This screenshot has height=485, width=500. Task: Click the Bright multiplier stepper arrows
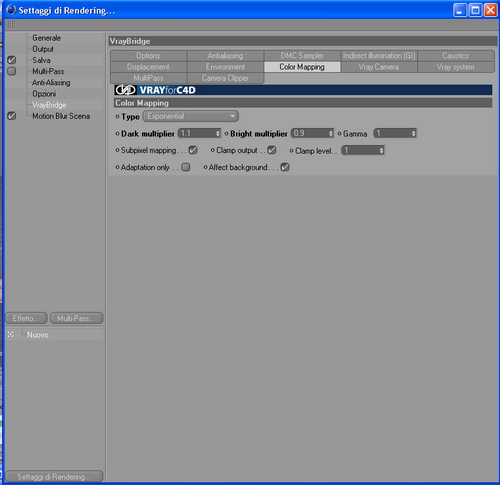331,133
